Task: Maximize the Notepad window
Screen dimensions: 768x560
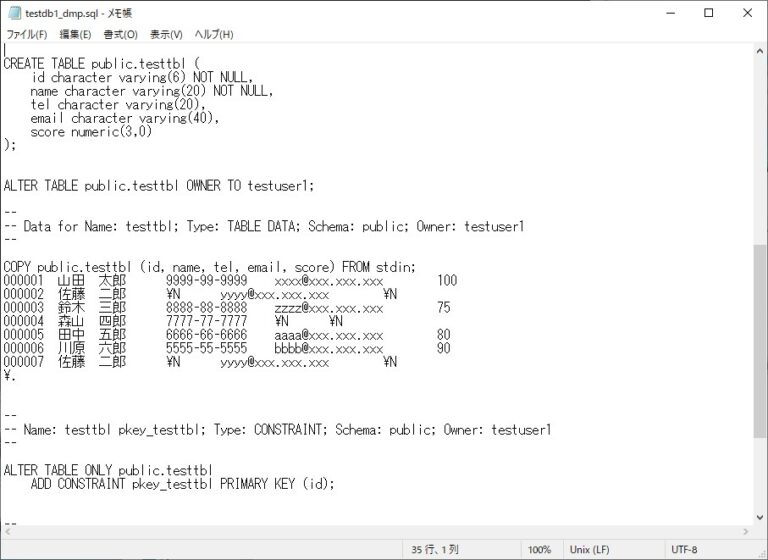Action: (708, 13)
